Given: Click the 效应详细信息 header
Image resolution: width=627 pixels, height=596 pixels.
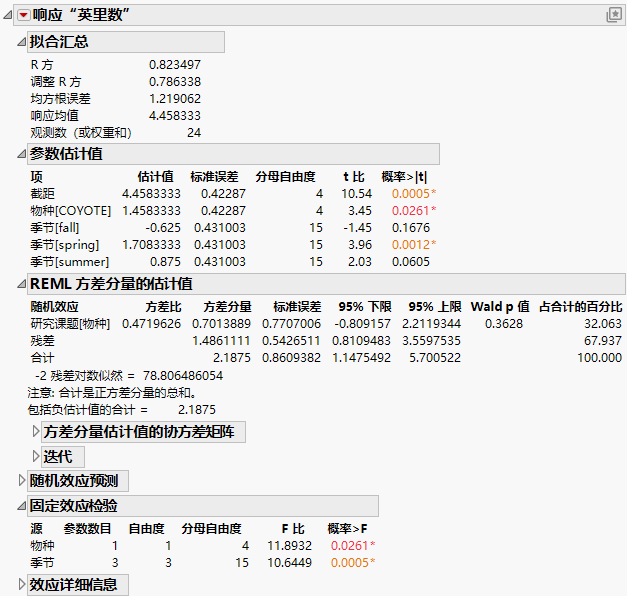Looking at the screenshot, I should tap(78, 585).
